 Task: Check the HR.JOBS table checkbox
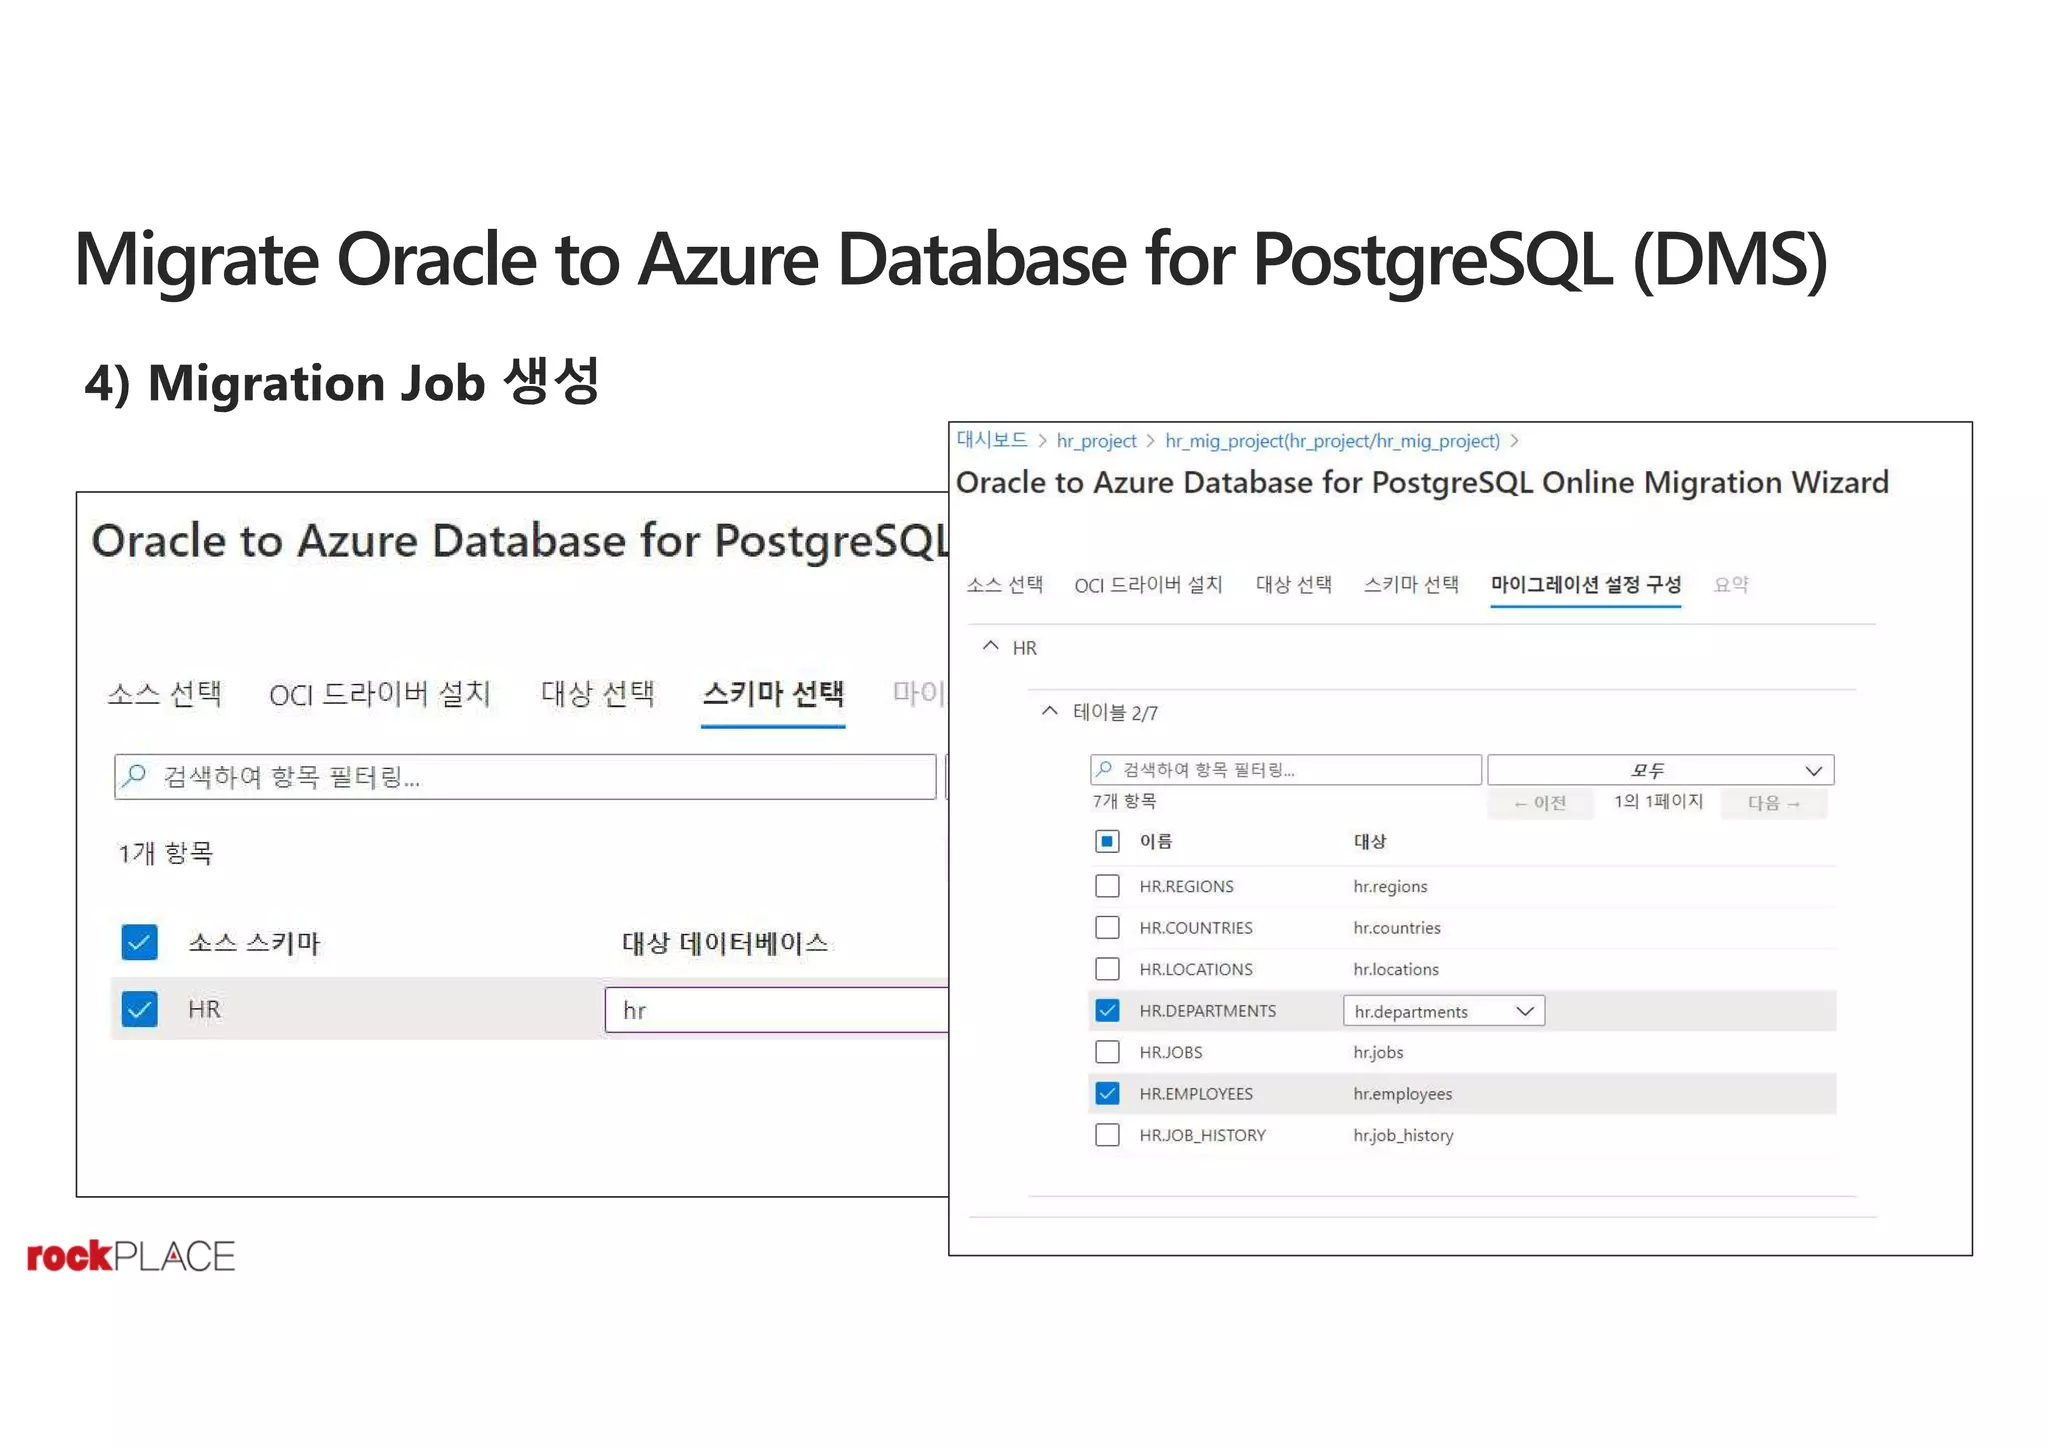(1107, 1052)
